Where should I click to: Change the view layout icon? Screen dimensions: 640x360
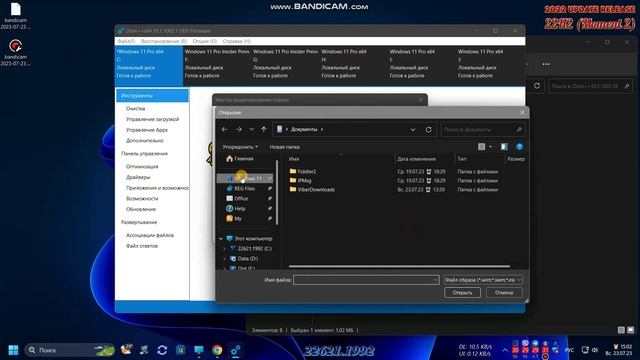point(482,147)
